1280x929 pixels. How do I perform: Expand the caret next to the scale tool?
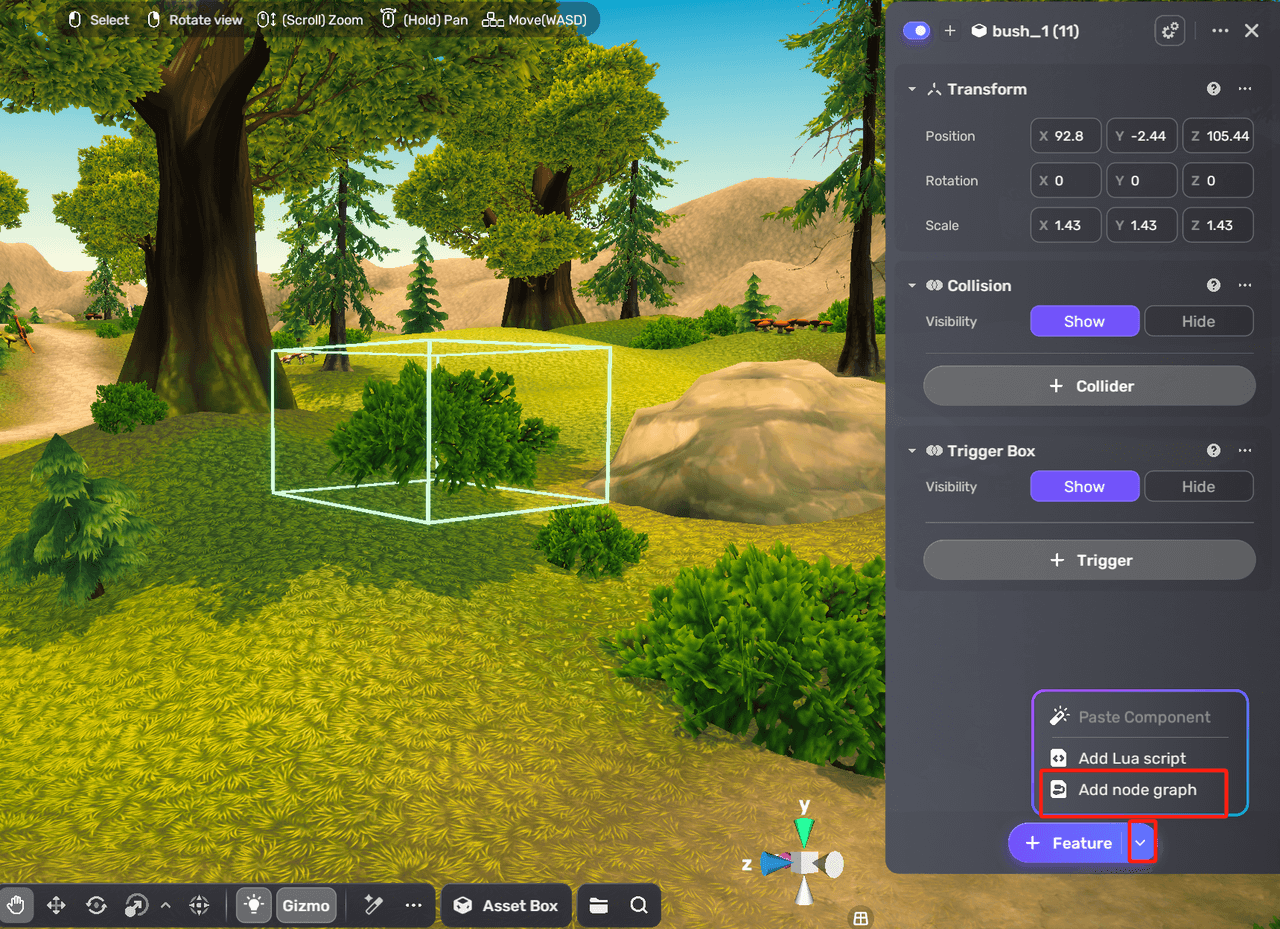pos(166,905)
